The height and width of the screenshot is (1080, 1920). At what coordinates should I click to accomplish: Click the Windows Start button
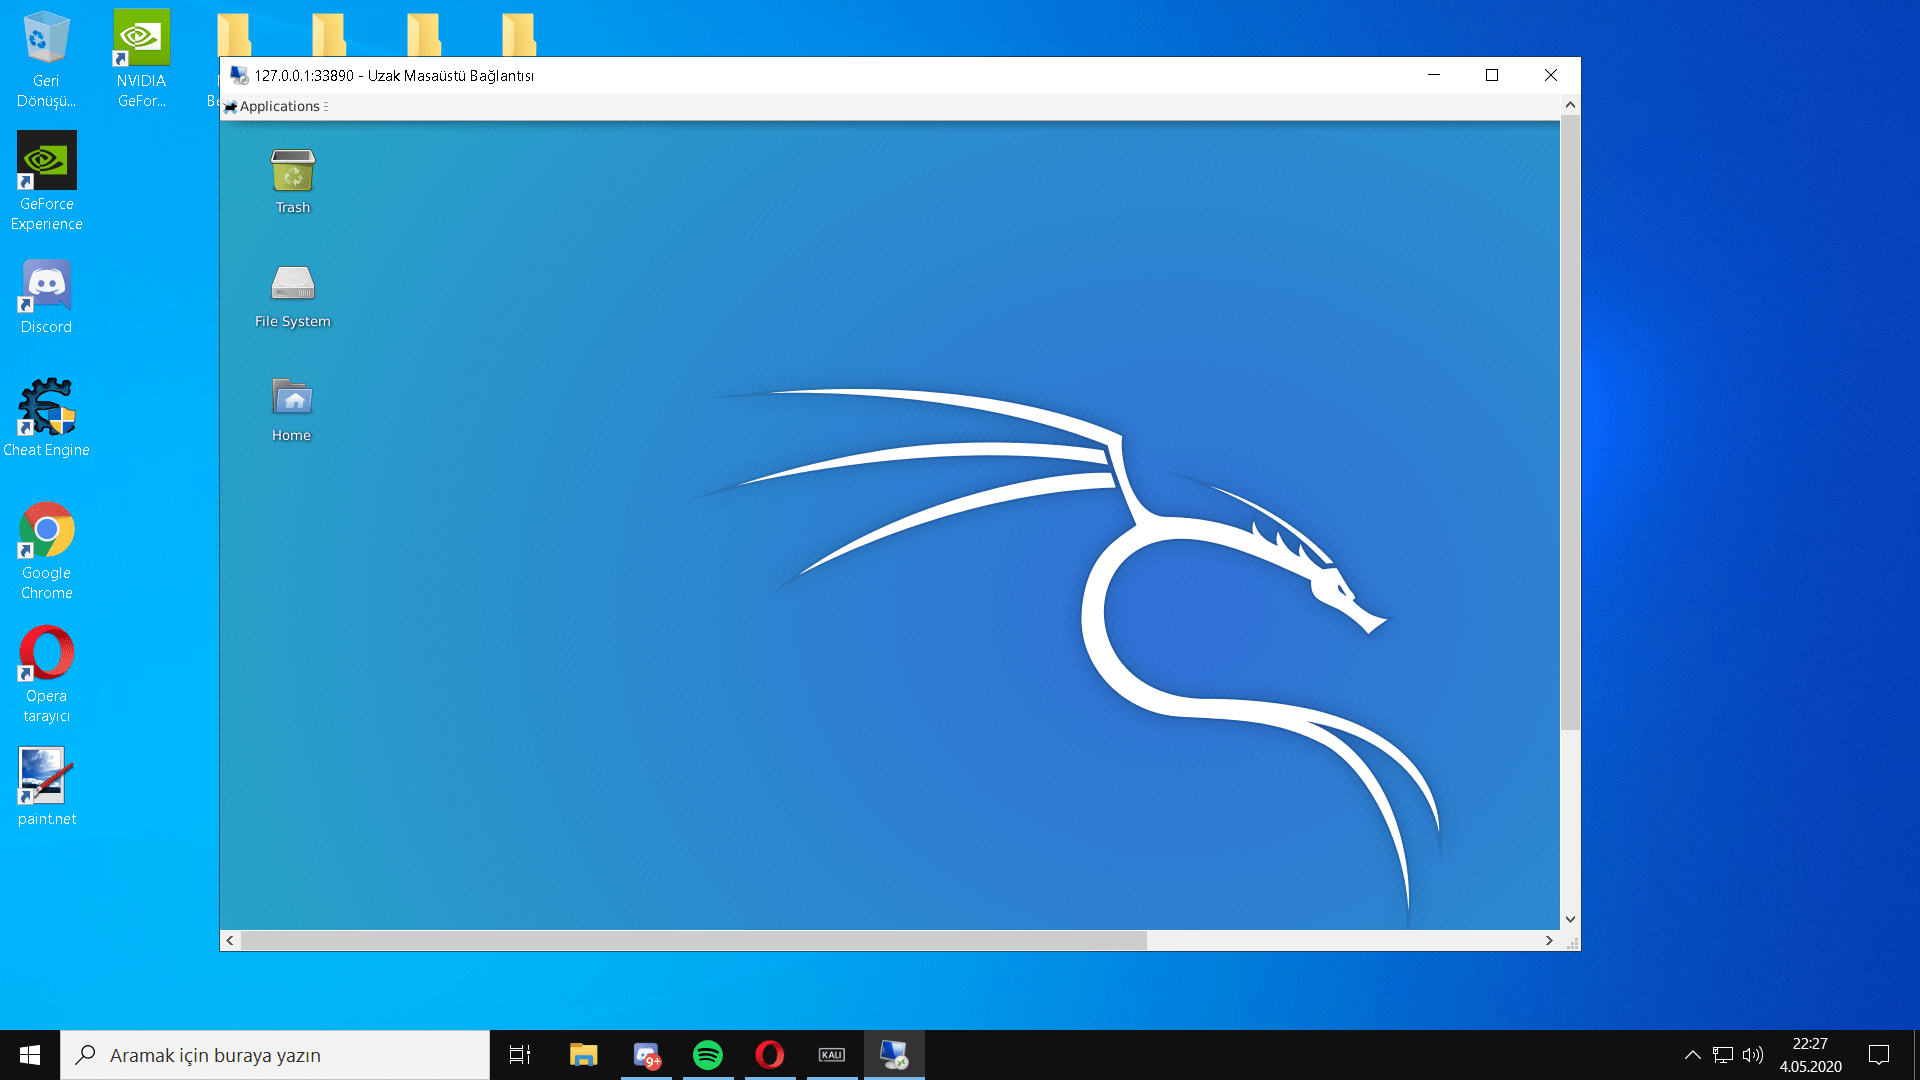coord(30,1055)
